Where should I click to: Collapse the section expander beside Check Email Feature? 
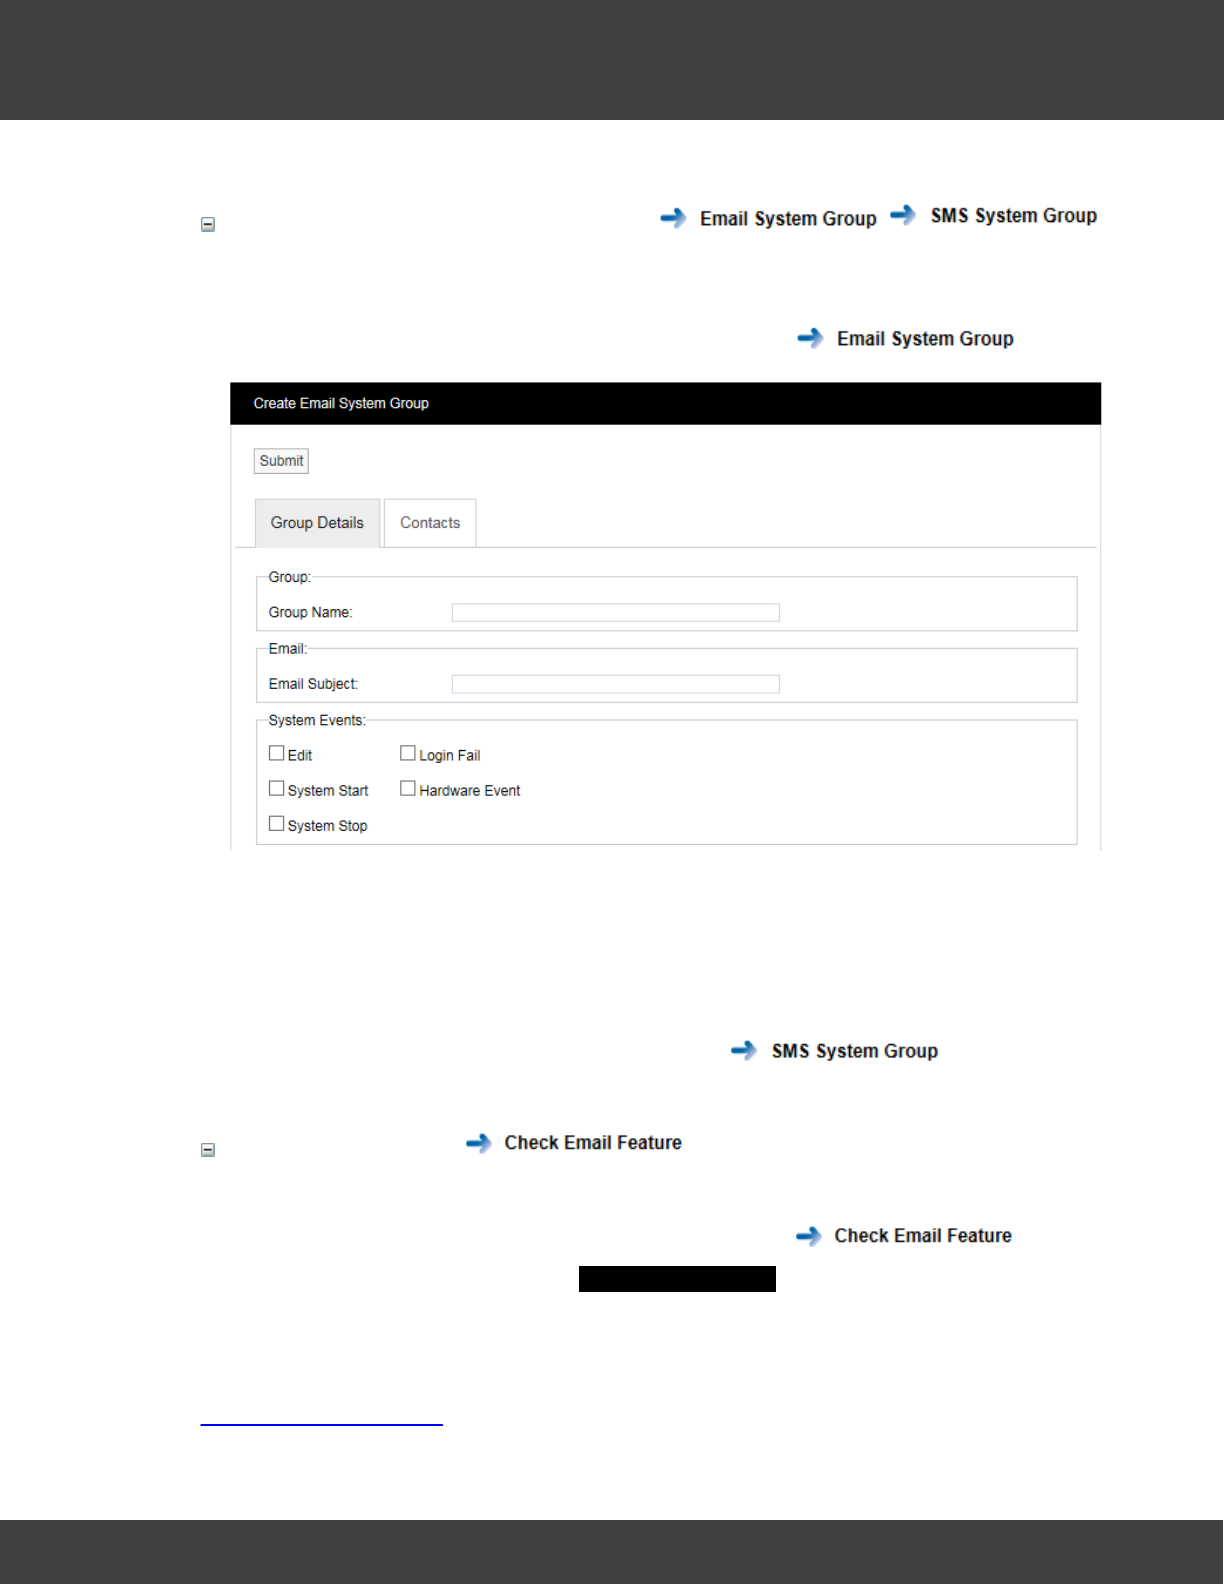coord(208,1151)
